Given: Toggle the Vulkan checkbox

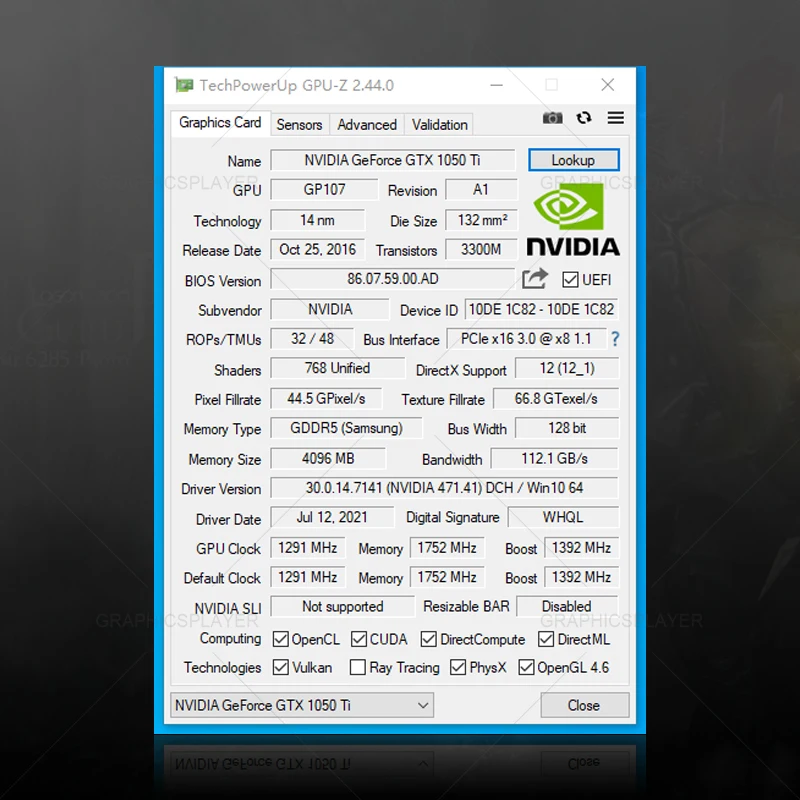Looking at the screenshot, I should click(x=281, y=667).
